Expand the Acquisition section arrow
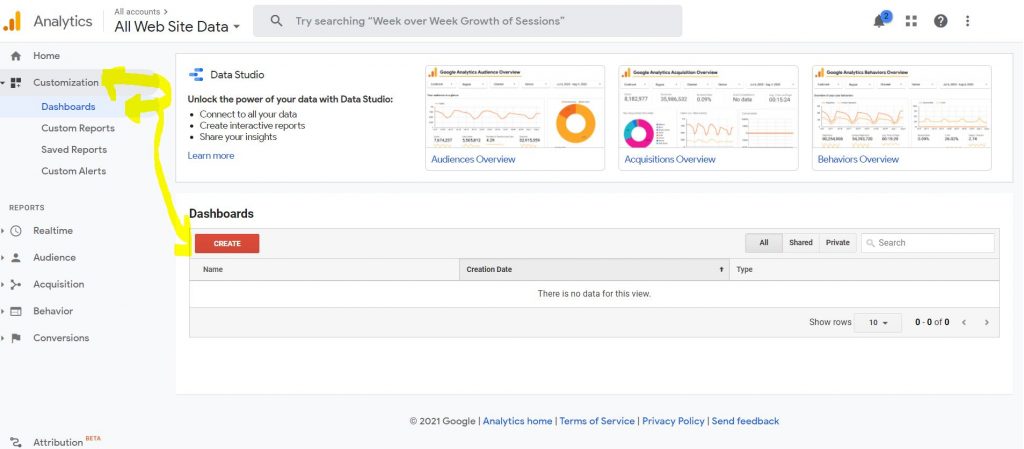Screen dimensions: 1024x449 point(3,285)
